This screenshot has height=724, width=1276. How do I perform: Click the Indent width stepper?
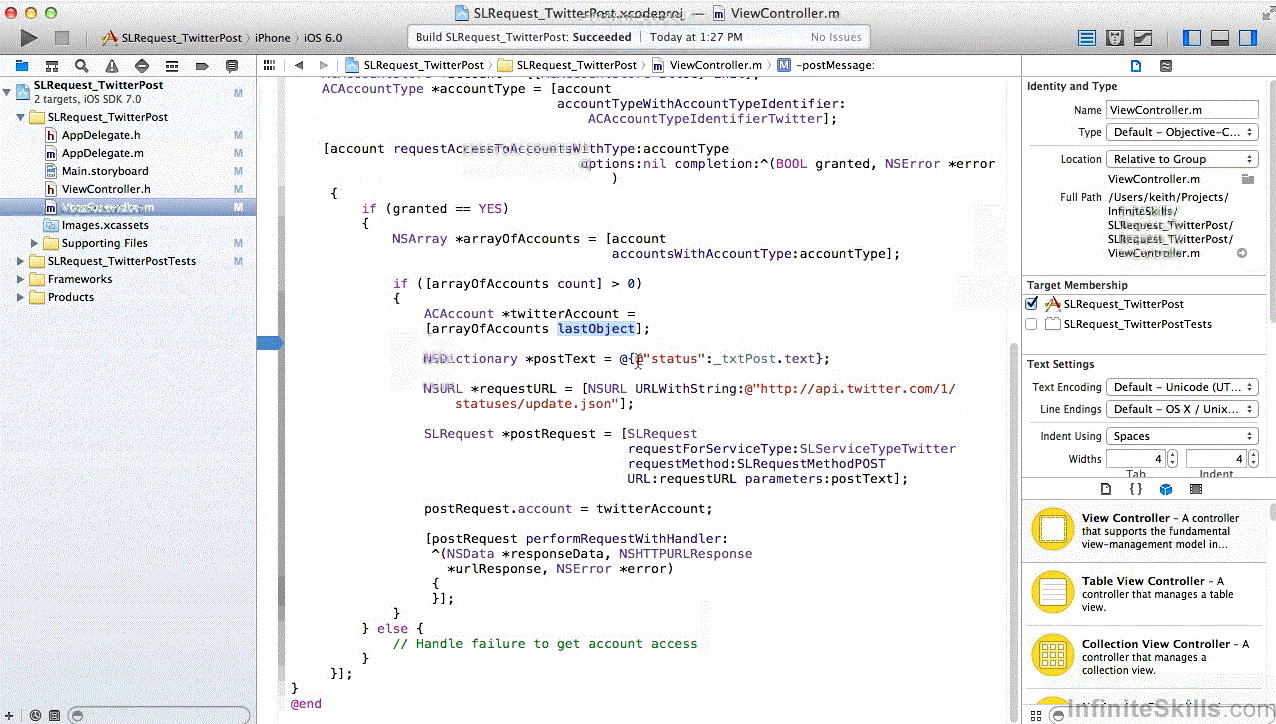[1252, 459]
